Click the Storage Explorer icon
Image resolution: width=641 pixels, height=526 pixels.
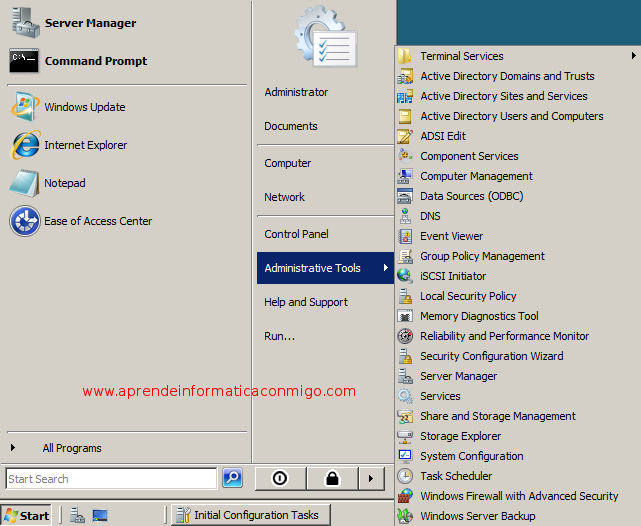click(405, 436)
